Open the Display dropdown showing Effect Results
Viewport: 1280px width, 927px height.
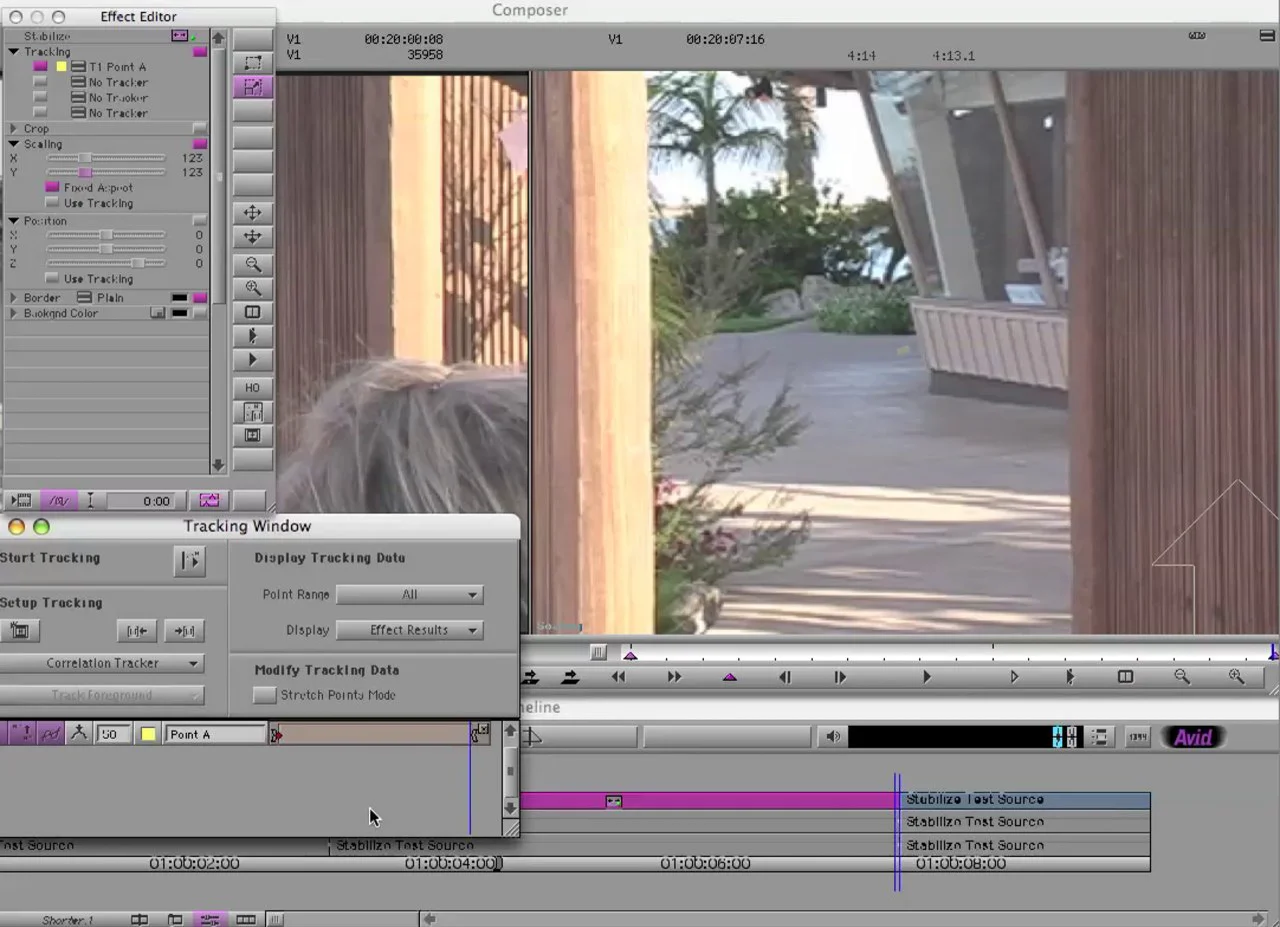(x=410, y=630)
